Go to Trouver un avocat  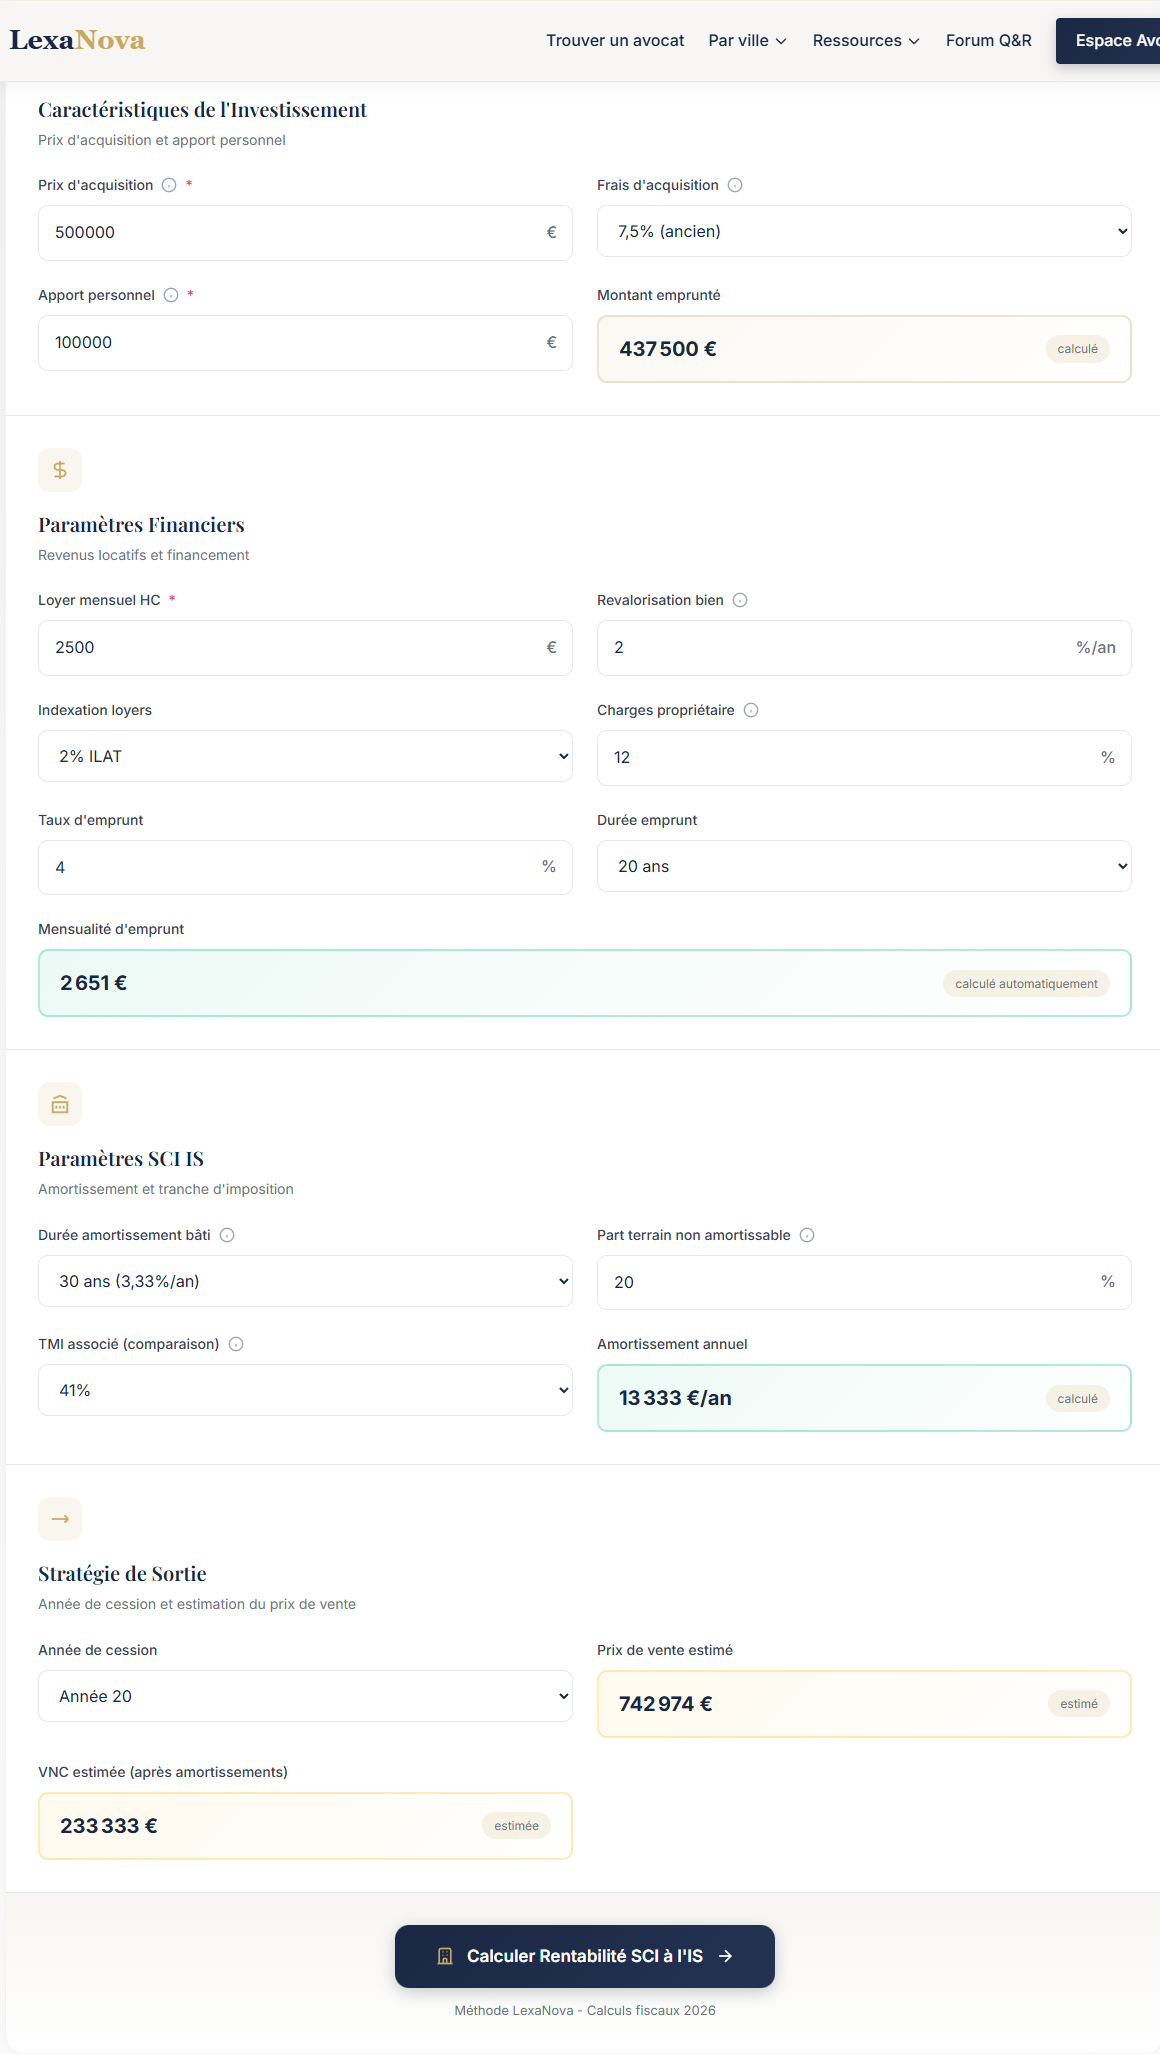(615, 41)
